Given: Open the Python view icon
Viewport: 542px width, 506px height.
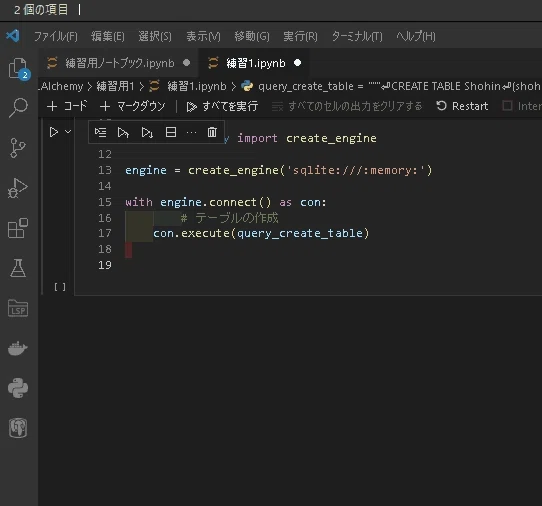Looking at the screenshot, I should [x=18, y=388].
